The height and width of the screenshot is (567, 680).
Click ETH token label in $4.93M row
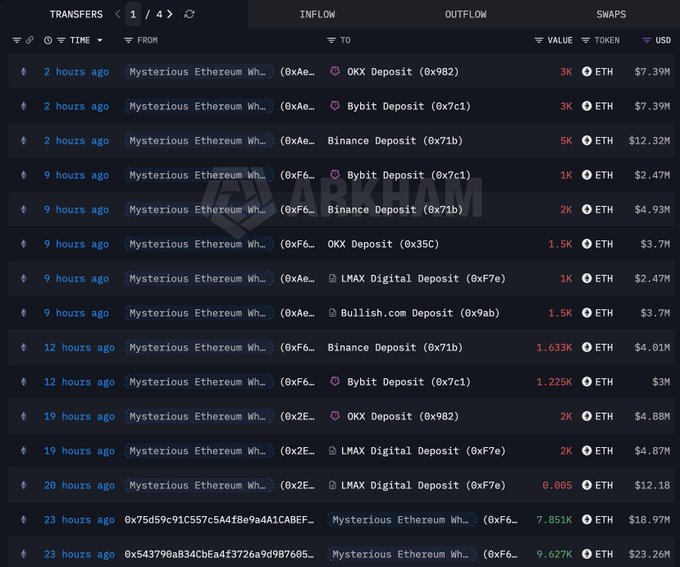pos(604,210)
